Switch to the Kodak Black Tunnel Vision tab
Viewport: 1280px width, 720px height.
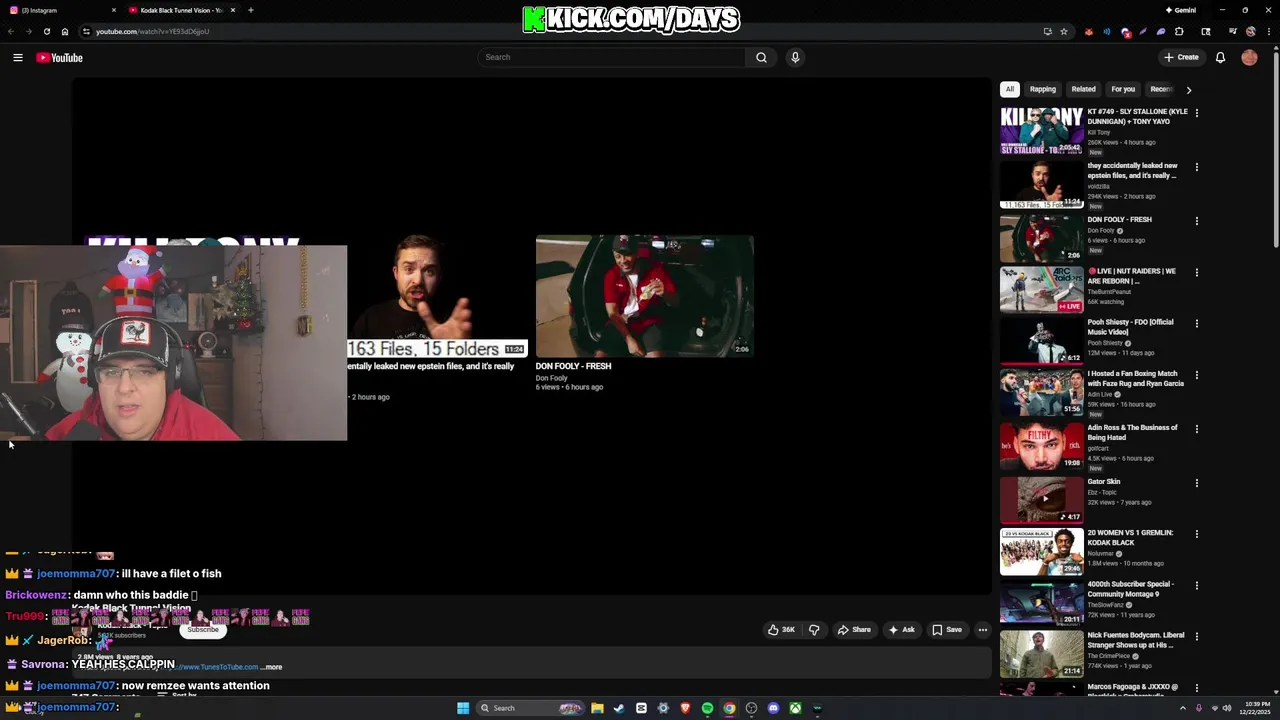point(181,10)
